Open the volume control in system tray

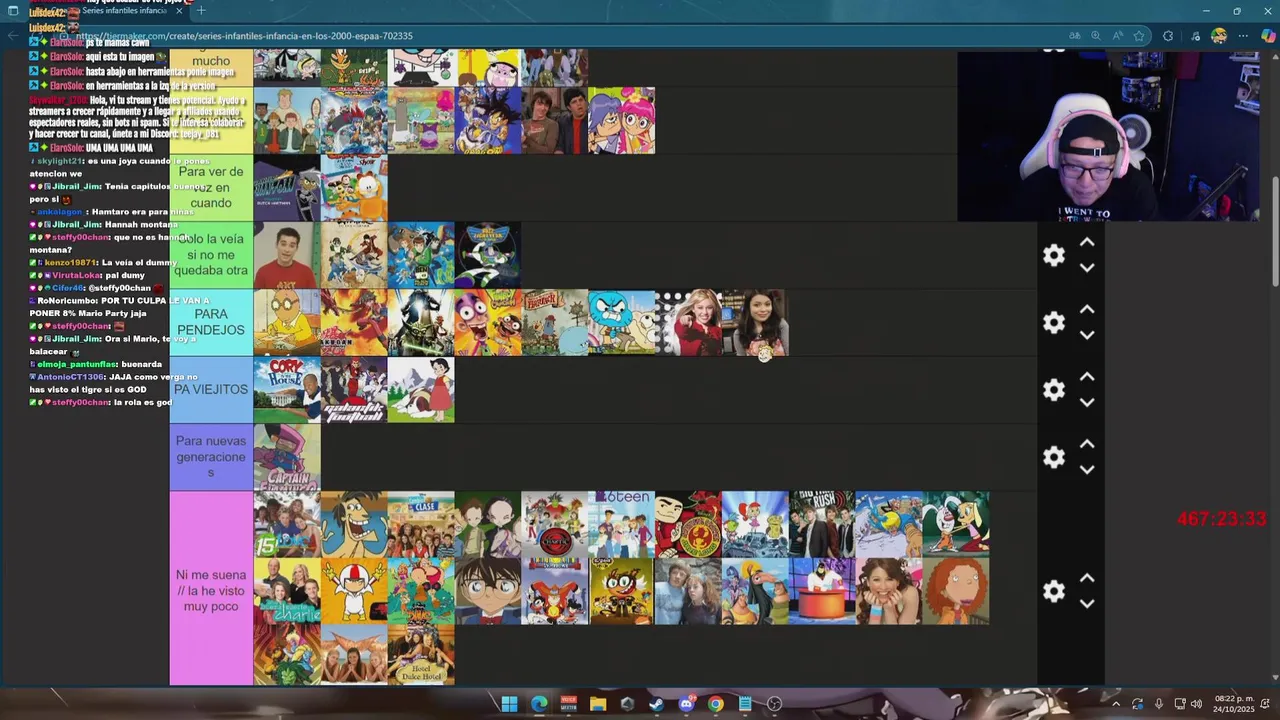tap(1197, 704)
